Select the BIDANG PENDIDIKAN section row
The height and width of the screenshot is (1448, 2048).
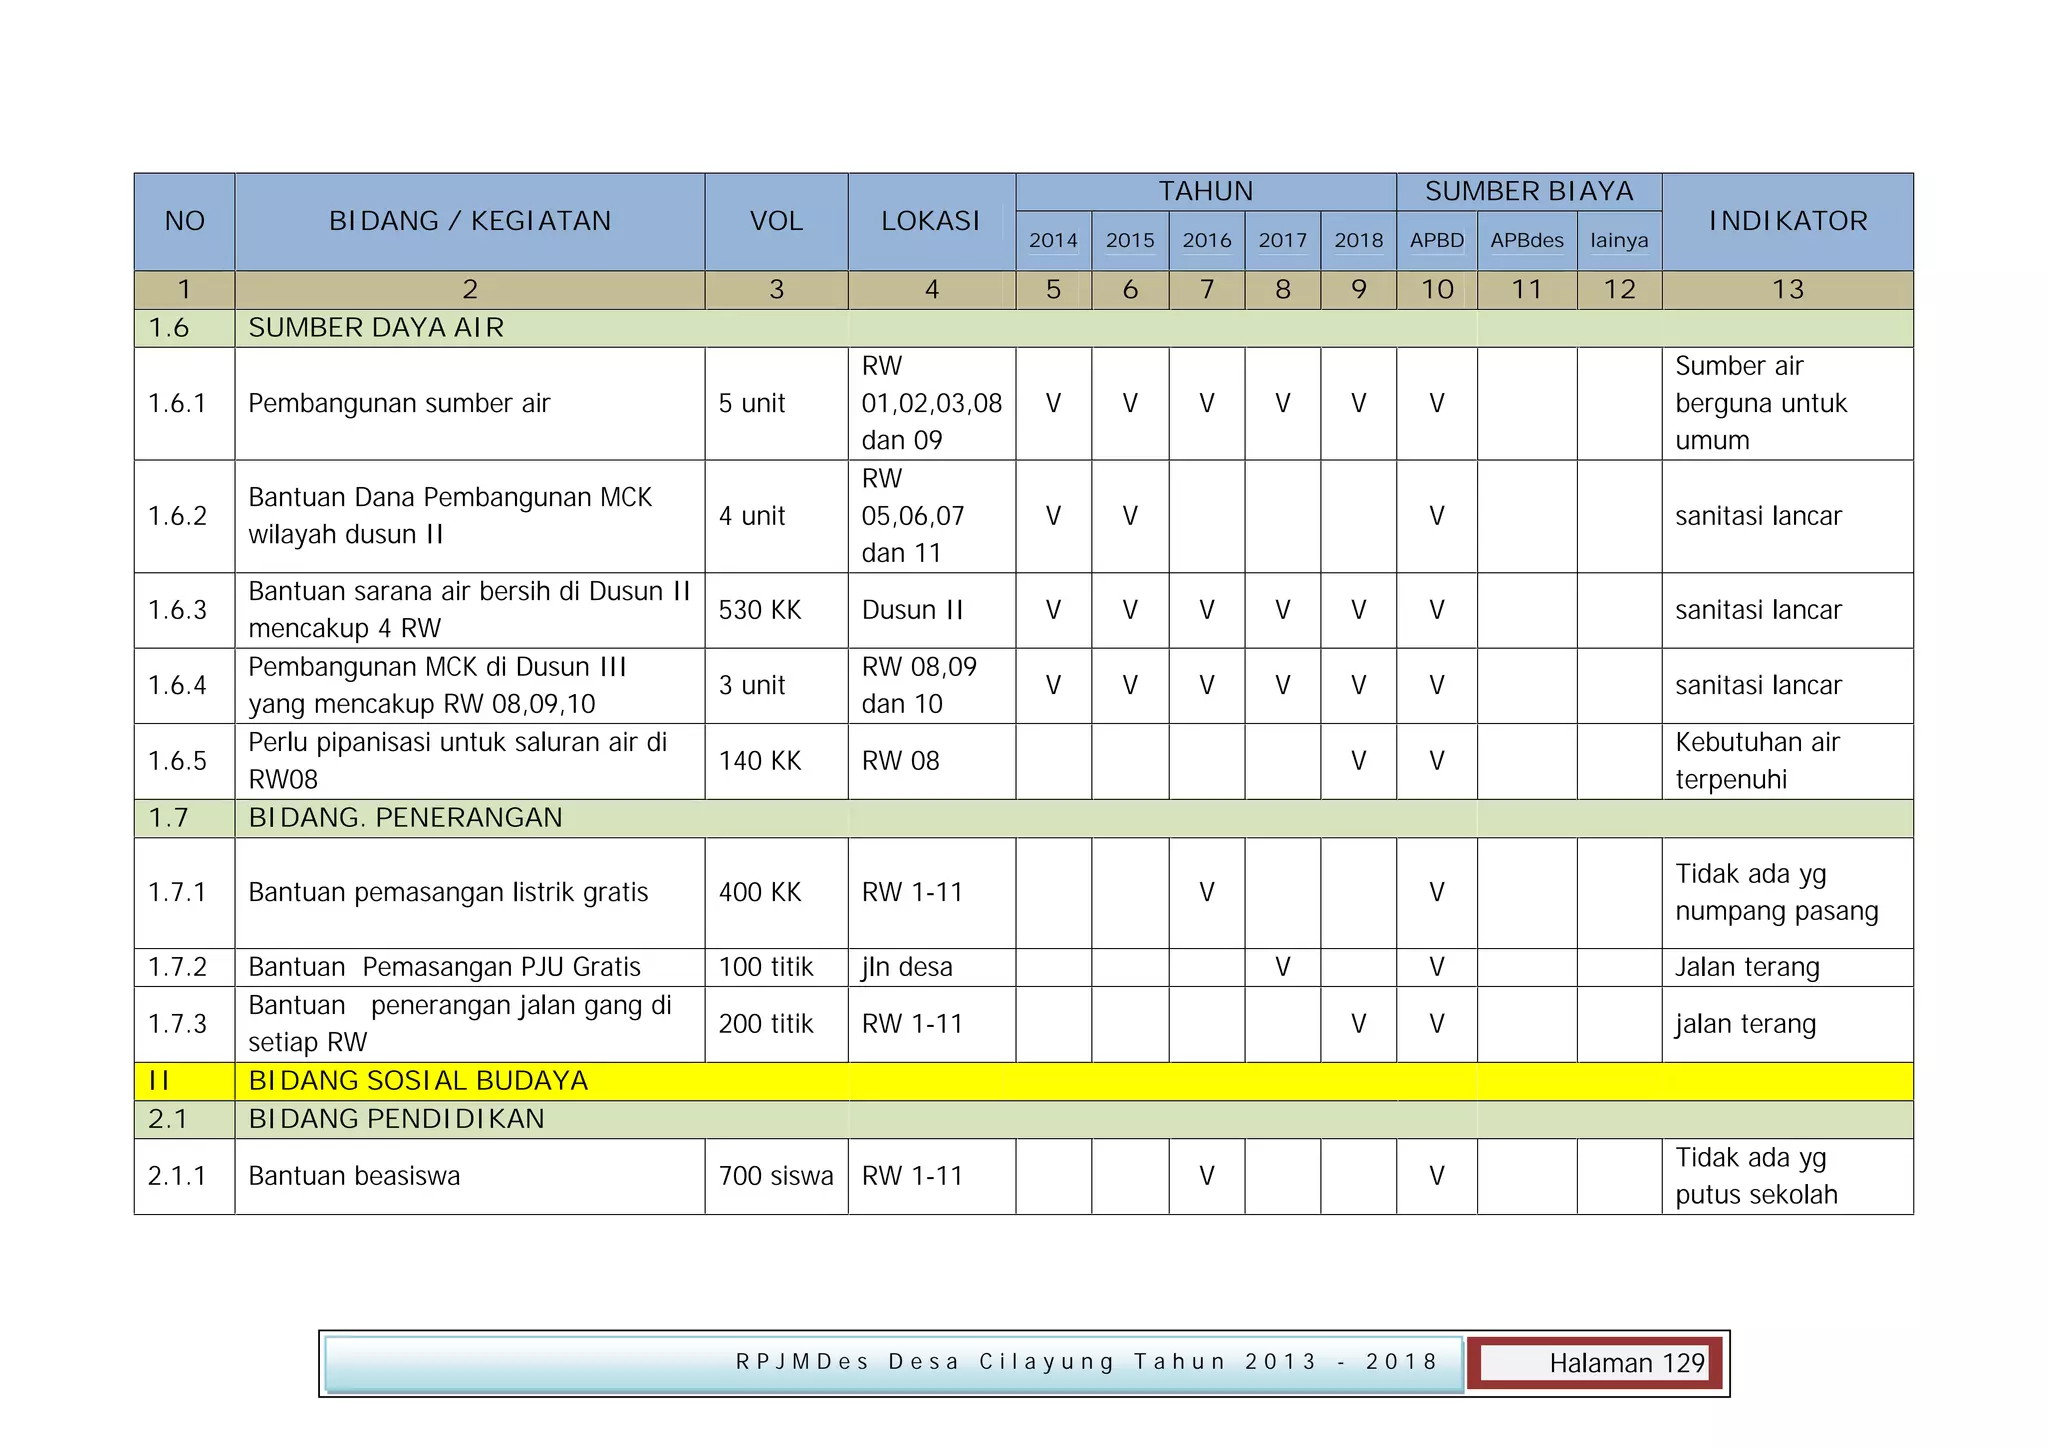pos(396,1119)
